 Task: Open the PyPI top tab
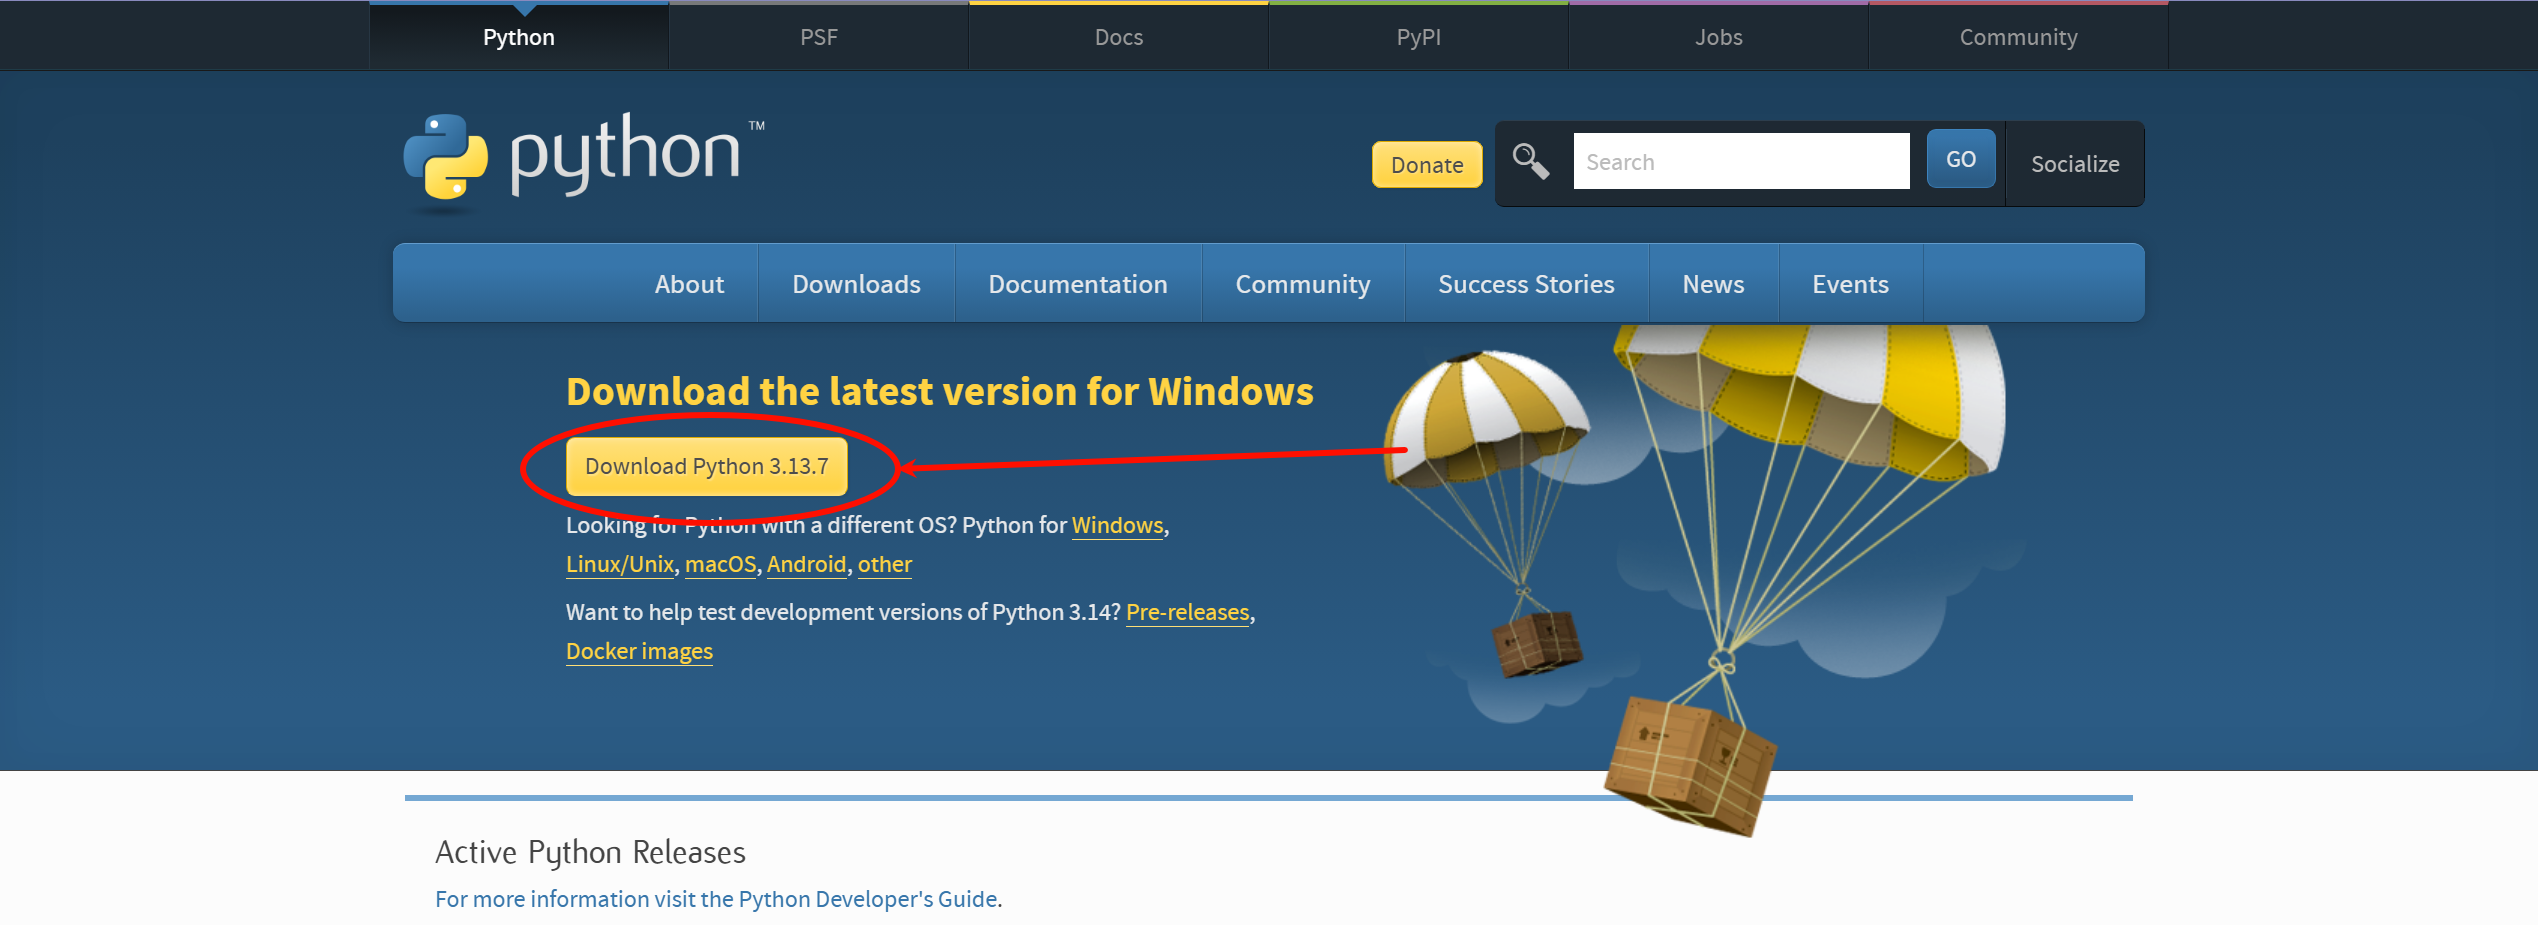[x=1419, y=37]
